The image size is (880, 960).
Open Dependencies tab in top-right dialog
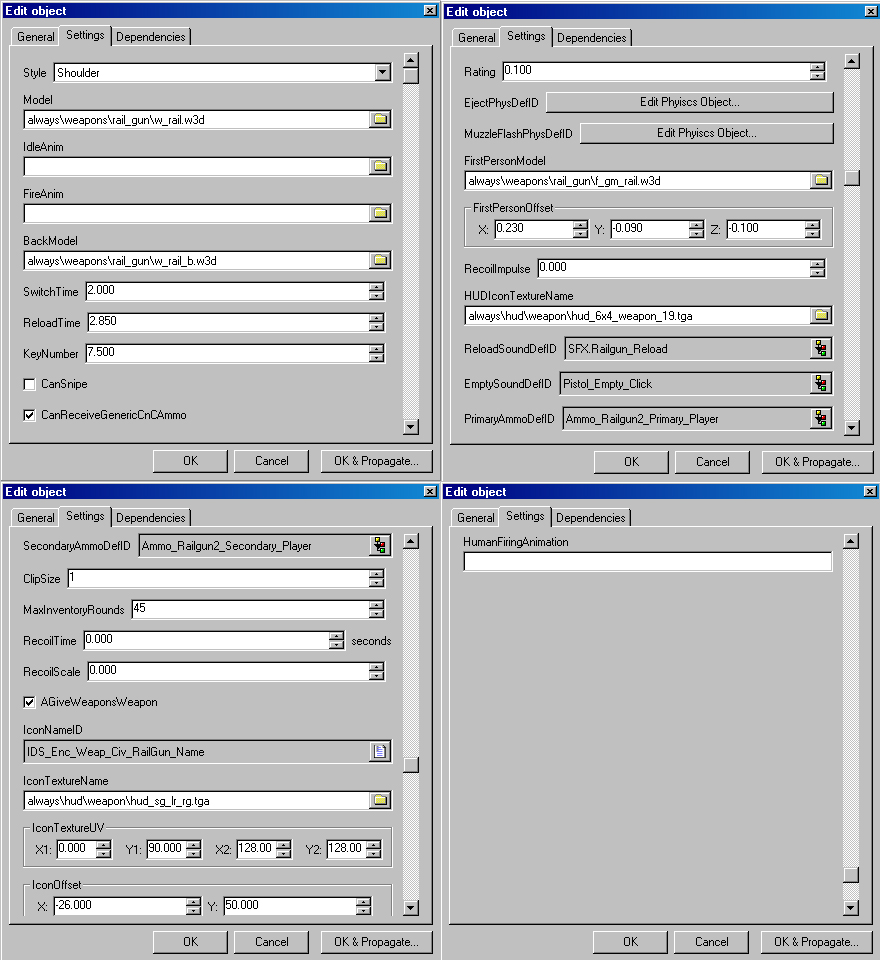591,38
